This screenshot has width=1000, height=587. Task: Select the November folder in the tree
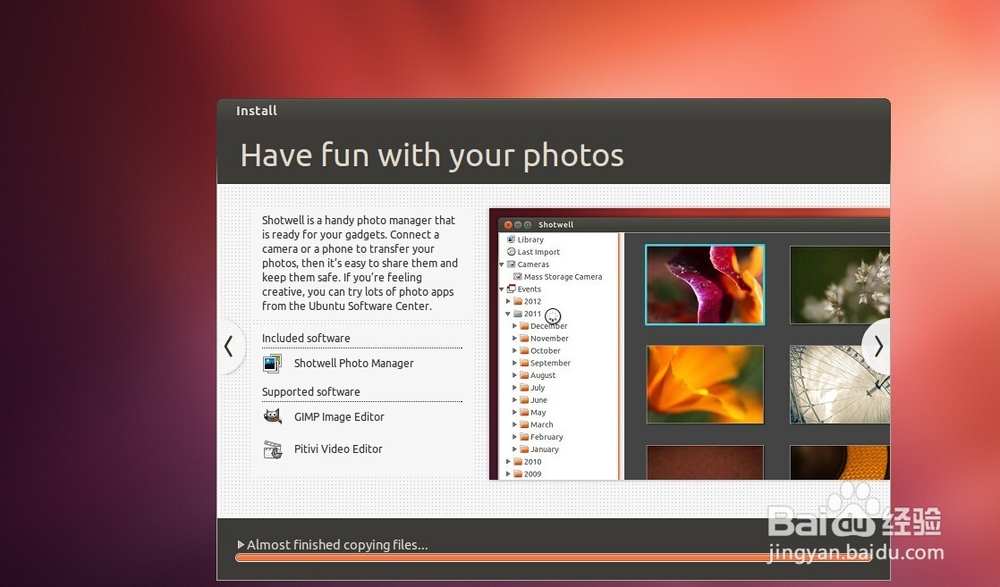547,338
